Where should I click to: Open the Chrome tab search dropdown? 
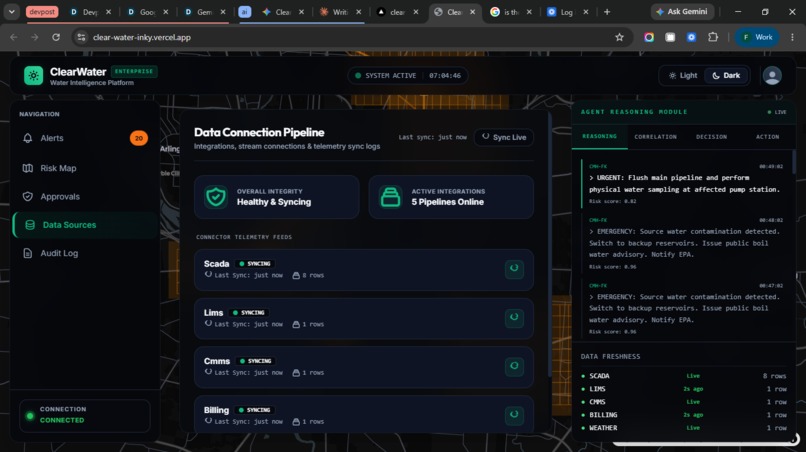11,11
